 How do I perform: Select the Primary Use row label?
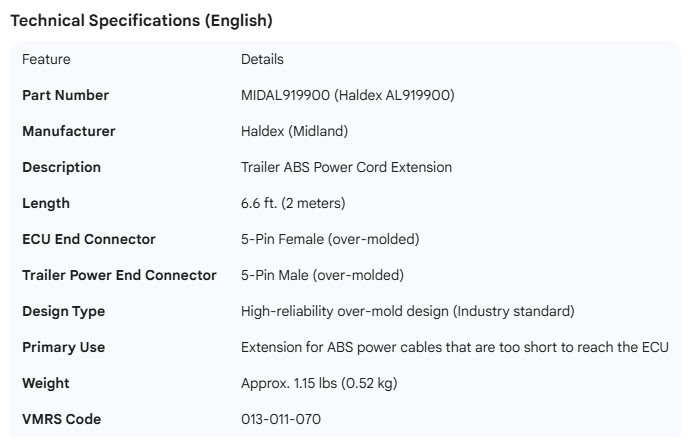pyautogui.click(x=63, y=347)
